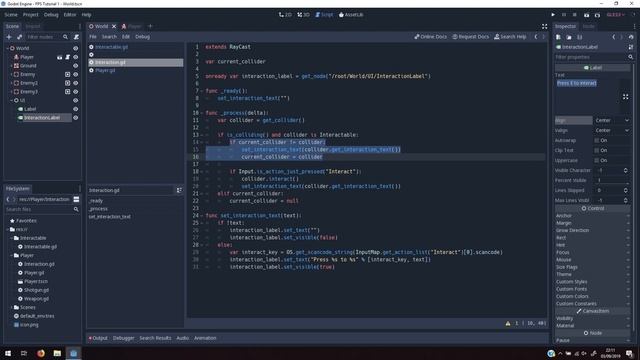Play custom scene icon
This screenshot has width=640, height=360.
pos(597,15)
